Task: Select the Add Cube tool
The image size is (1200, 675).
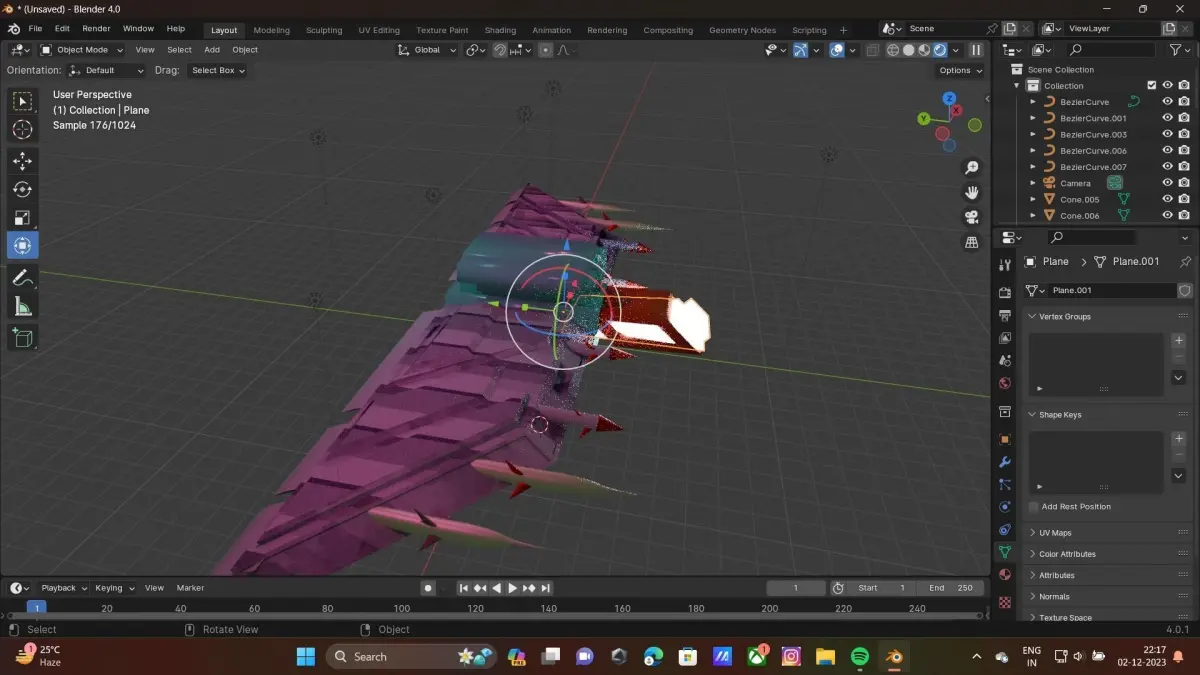Action: pyautogui.click(x=22, y=338)
